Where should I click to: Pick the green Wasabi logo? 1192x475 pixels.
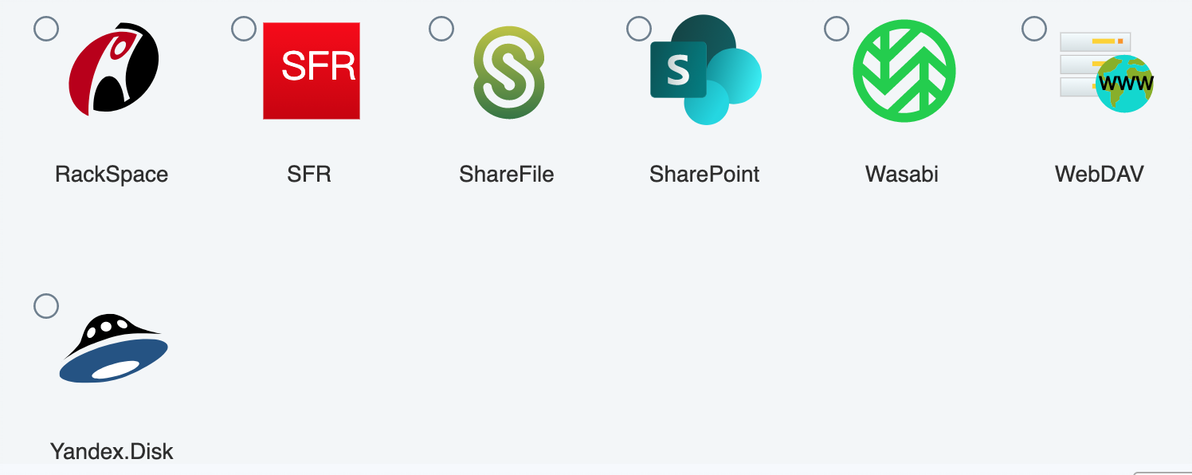tap(904, 71)
